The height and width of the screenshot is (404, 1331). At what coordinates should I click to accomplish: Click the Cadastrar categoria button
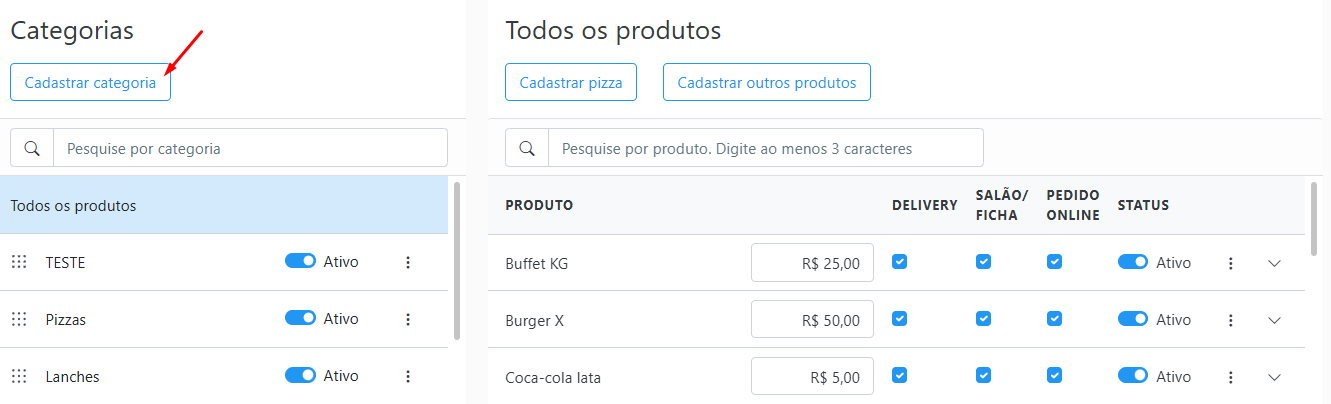(90, 83)
